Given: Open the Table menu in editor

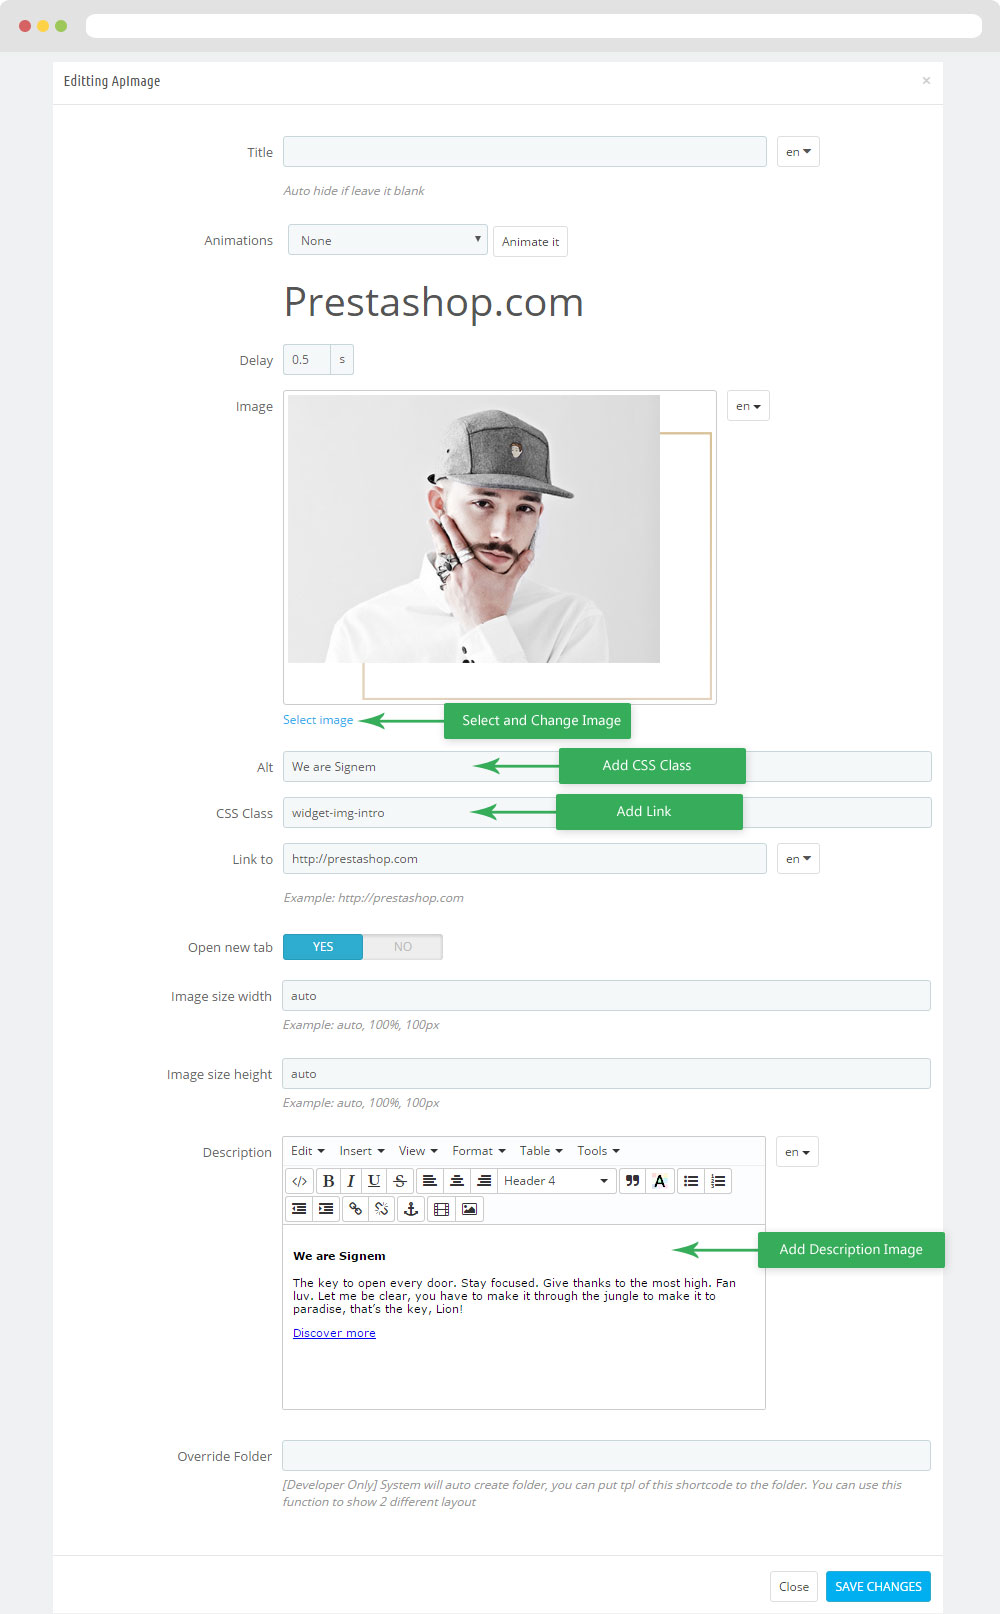Looking at the screenshot, I should (541, 1151).
